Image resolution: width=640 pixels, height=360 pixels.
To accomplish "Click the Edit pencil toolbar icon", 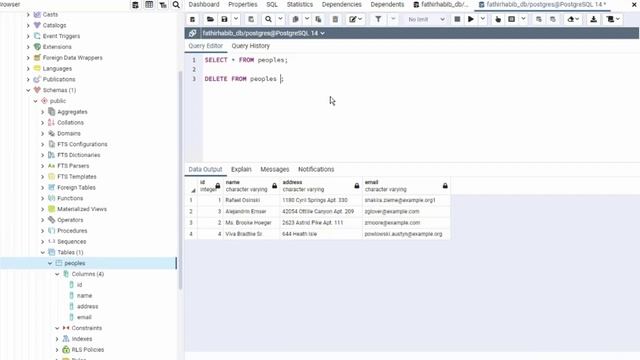I will click(x=353, y=19).
